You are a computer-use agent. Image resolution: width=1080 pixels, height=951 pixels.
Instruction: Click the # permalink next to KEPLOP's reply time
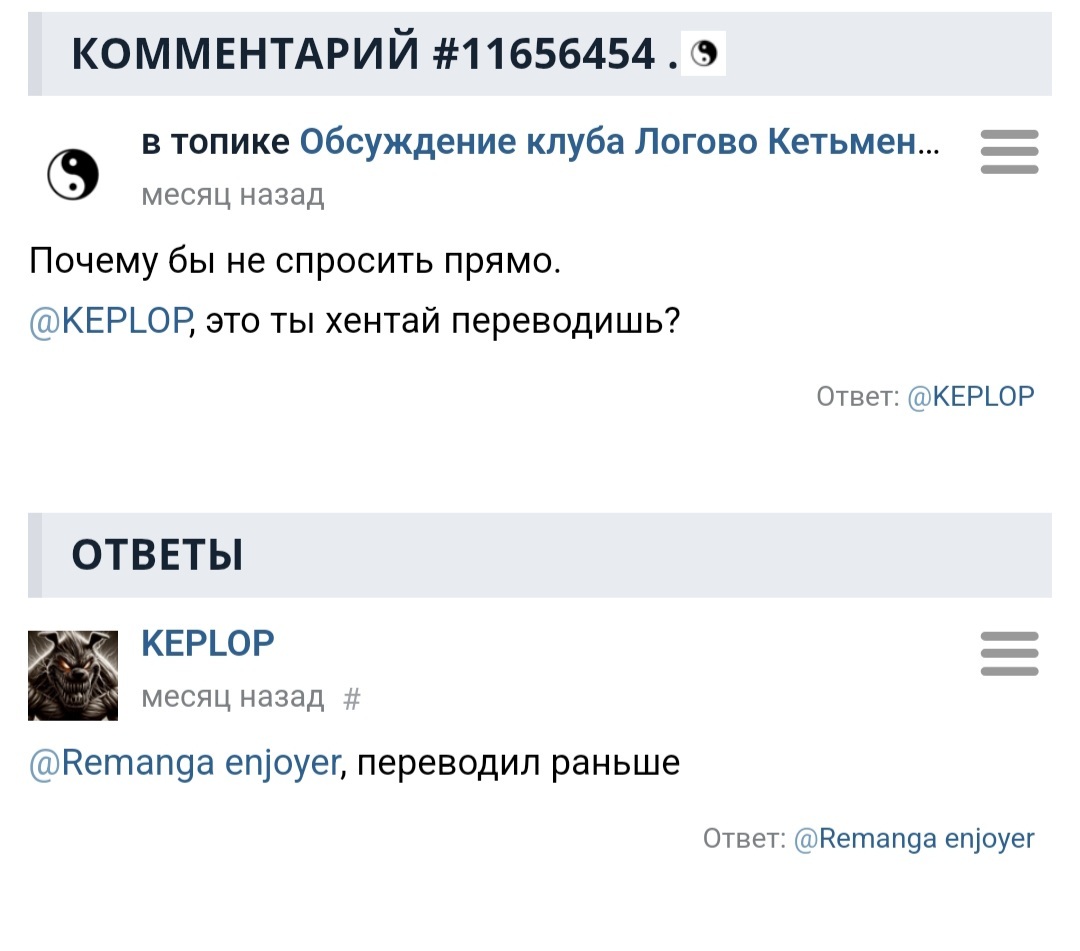(x=351, y=698)
